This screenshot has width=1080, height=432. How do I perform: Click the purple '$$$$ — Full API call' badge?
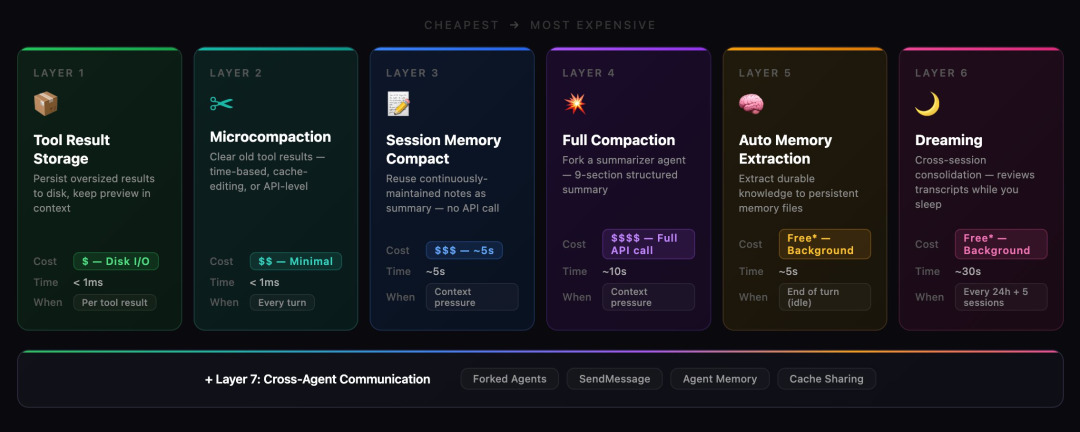coord(648,244)
